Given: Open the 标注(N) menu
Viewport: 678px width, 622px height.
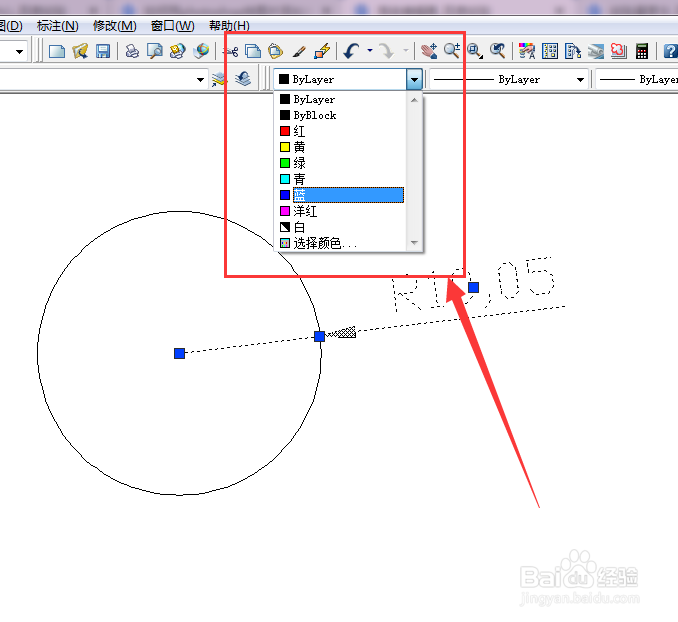Looking at the screenshot, I should point(58,26).
